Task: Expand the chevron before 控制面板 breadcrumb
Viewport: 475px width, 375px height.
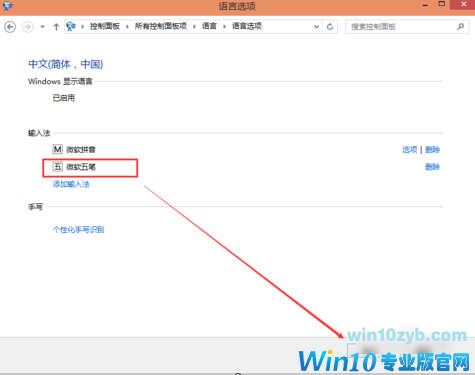Action: [82, 27]
